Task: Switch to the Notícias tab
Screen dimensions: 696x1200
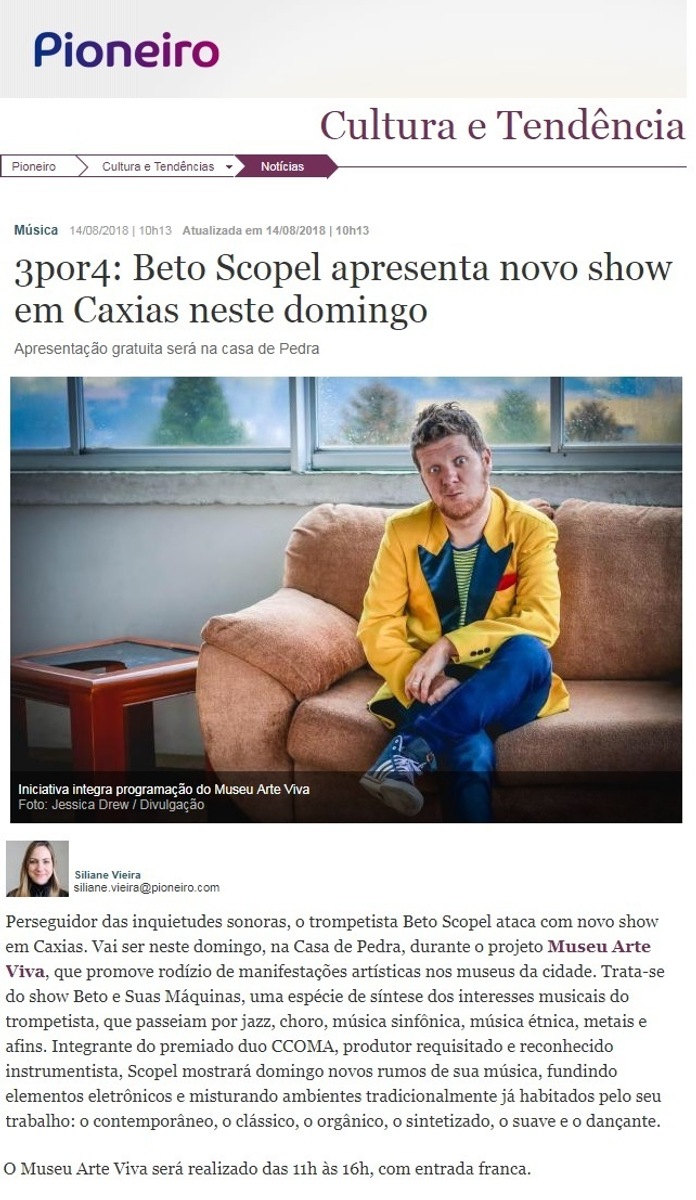Action: click(x=282, y=166)
